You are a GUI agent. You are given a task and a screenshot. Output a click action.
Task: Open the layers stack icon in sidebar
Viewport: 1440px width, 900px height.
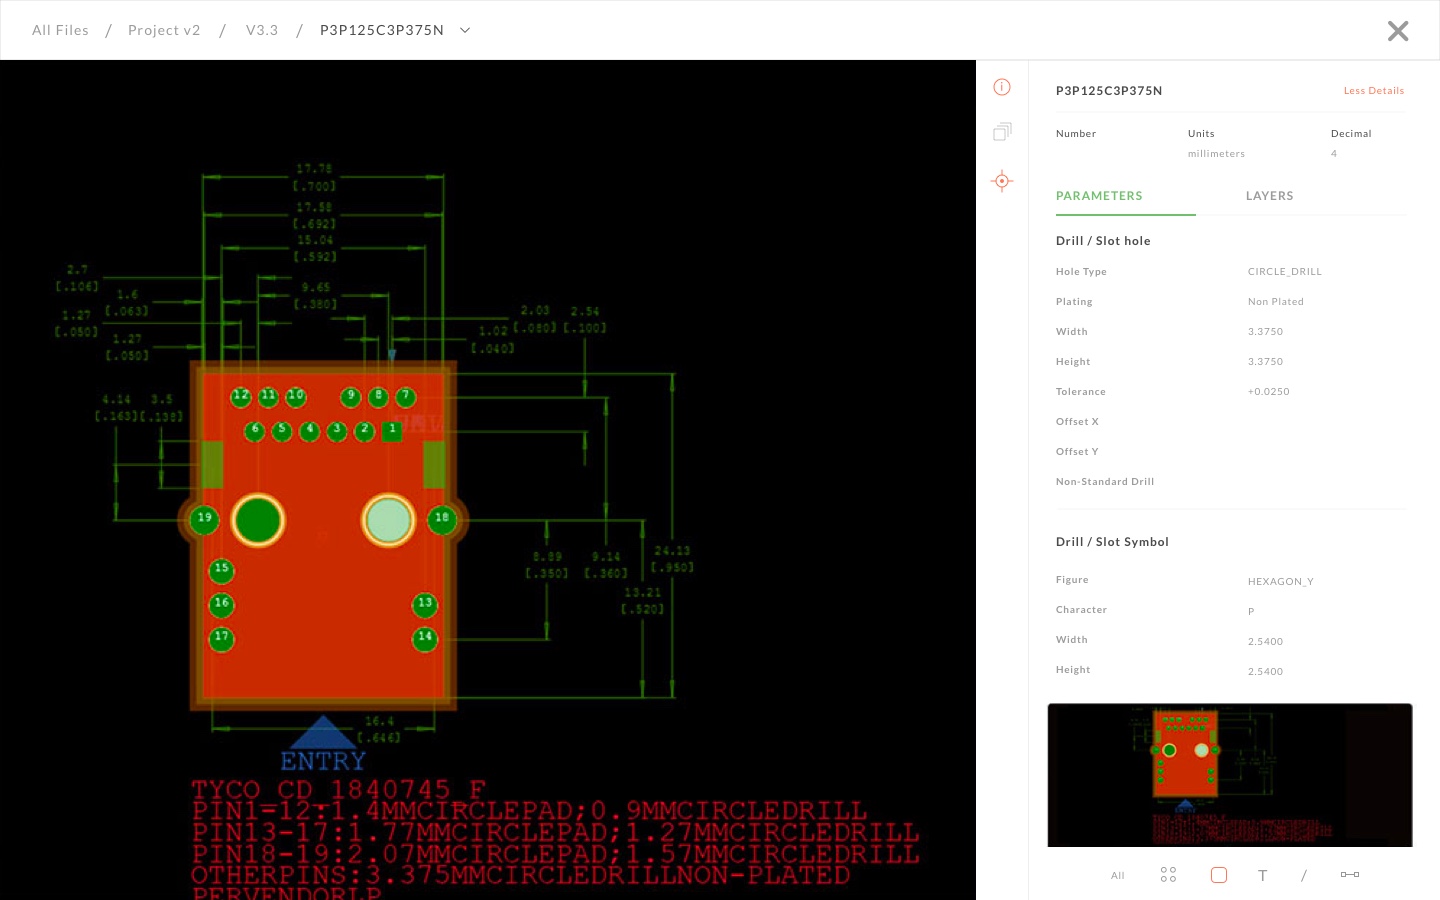(x=1002, y=132)
